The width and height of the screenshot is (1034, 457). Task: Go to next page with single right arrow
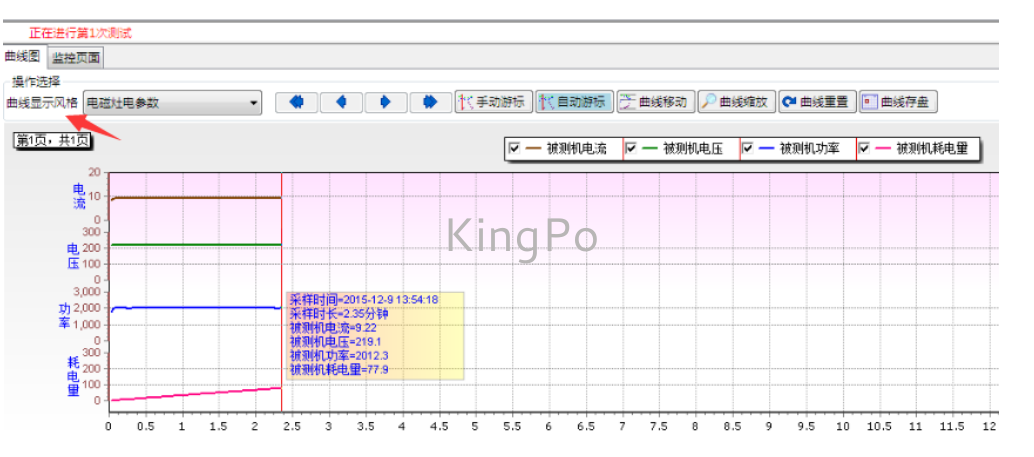click(386, 102)
